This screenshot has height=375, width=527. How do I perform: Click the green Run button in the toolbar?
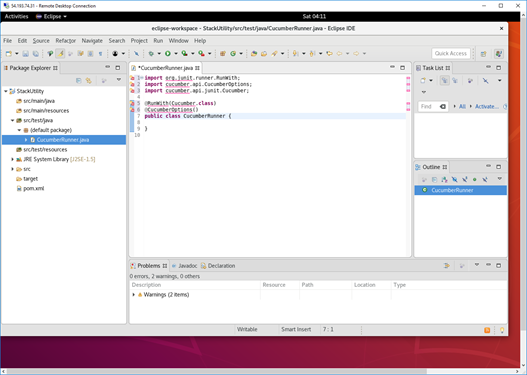coord(168,53)
